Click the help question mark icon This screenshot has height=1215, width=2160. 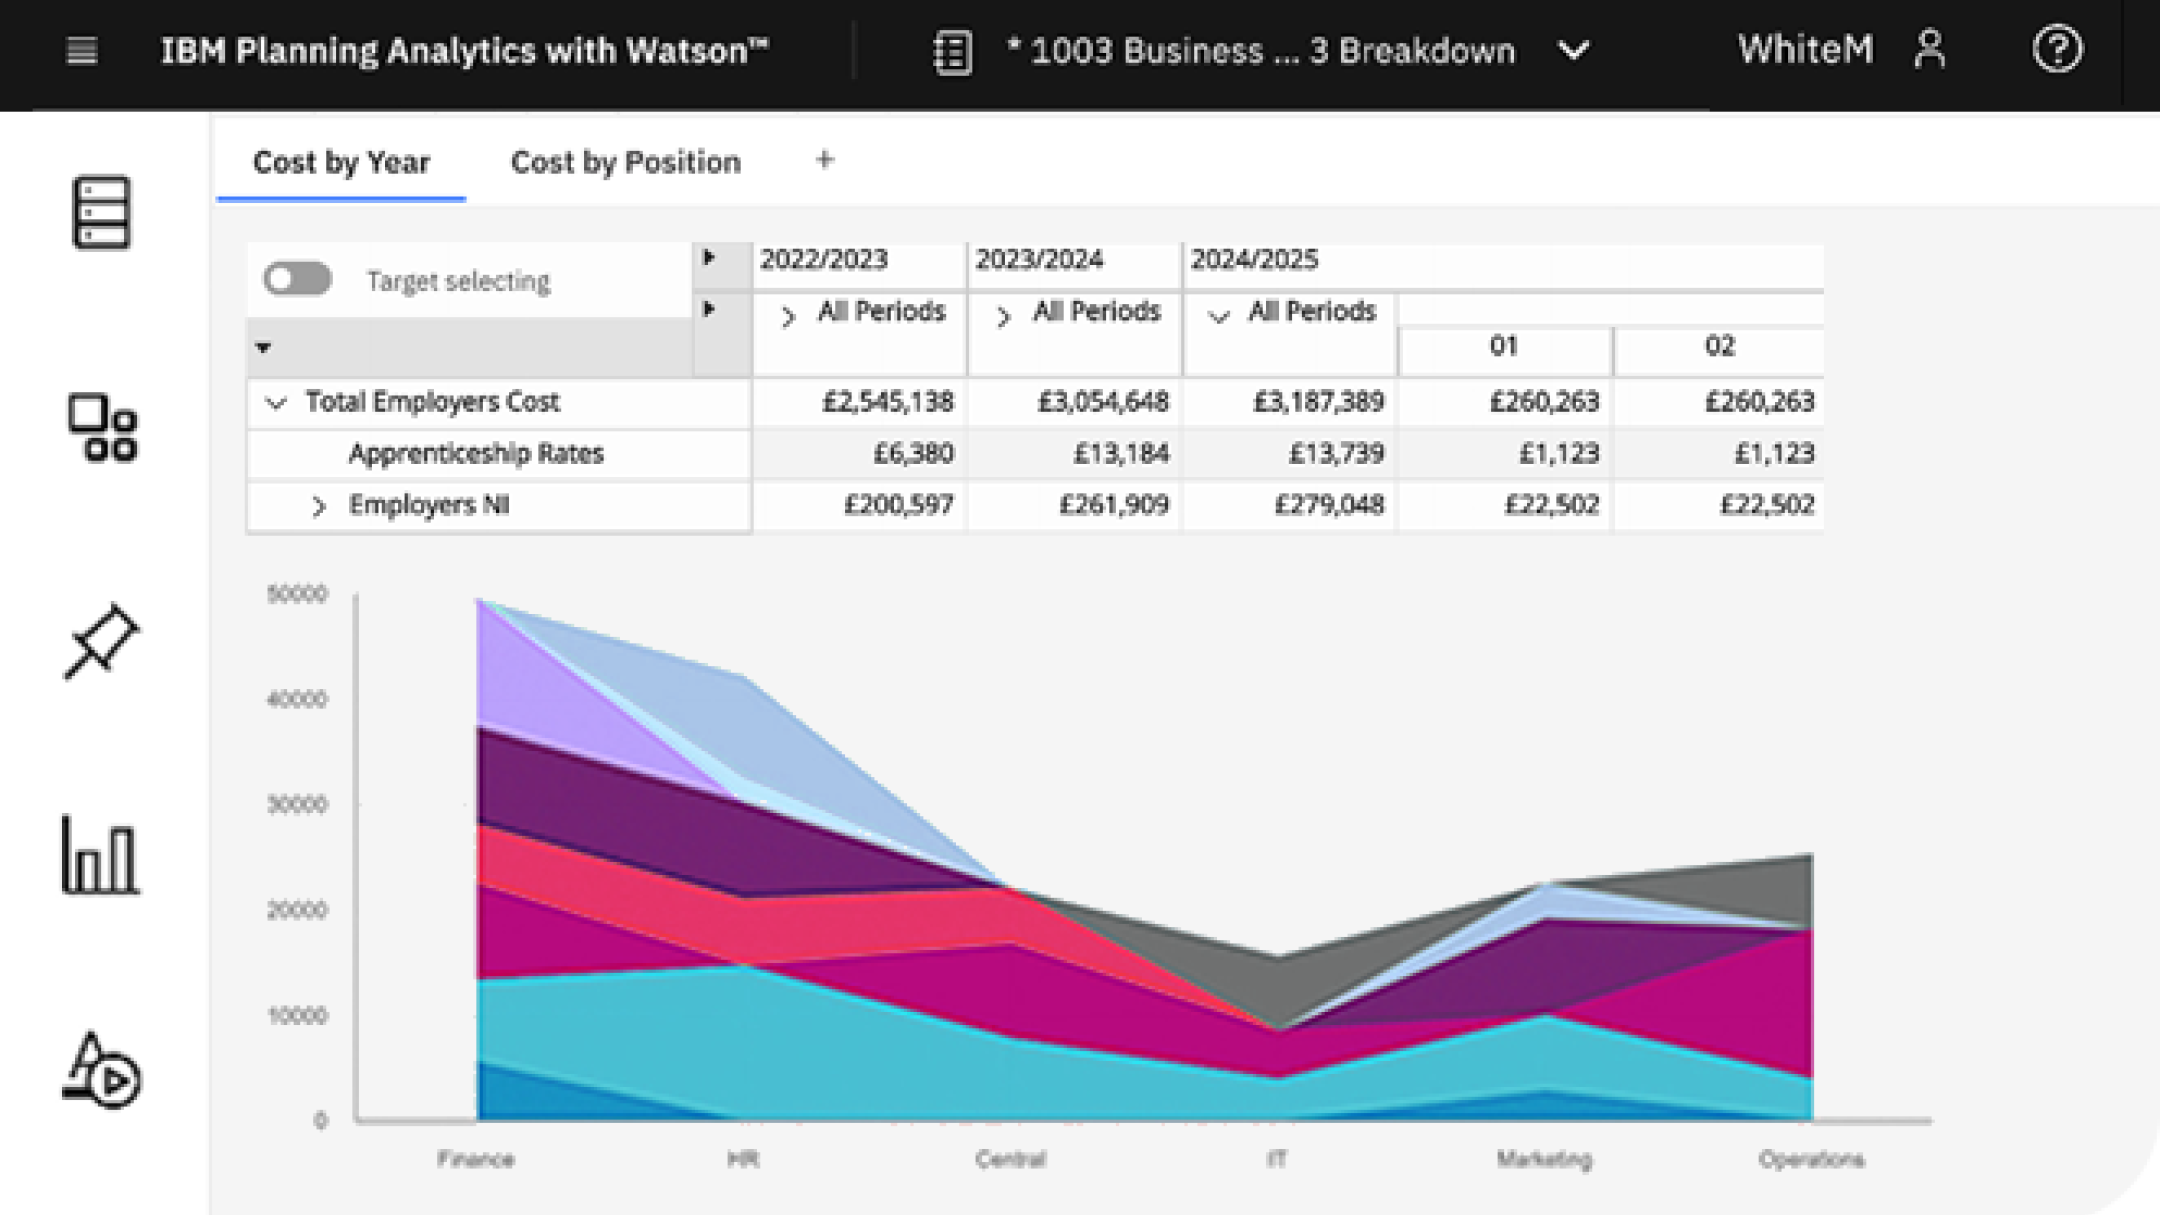pos(2057,49)
